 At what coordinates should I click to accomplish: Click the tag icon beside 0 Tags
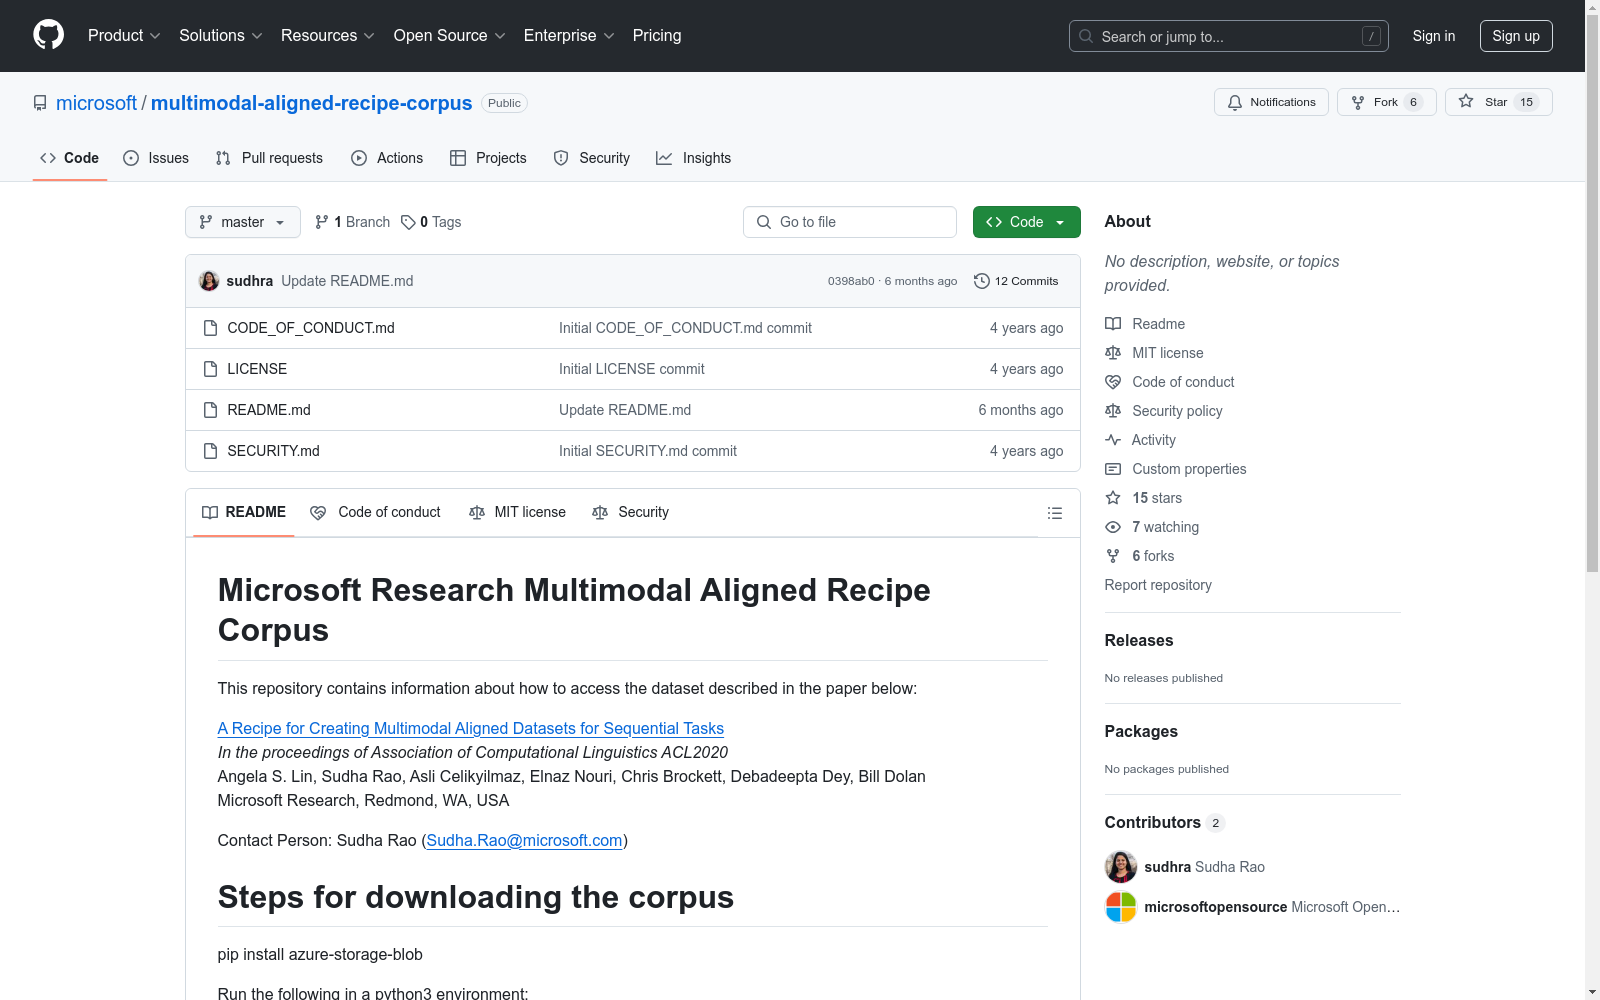tap(408, 222)
